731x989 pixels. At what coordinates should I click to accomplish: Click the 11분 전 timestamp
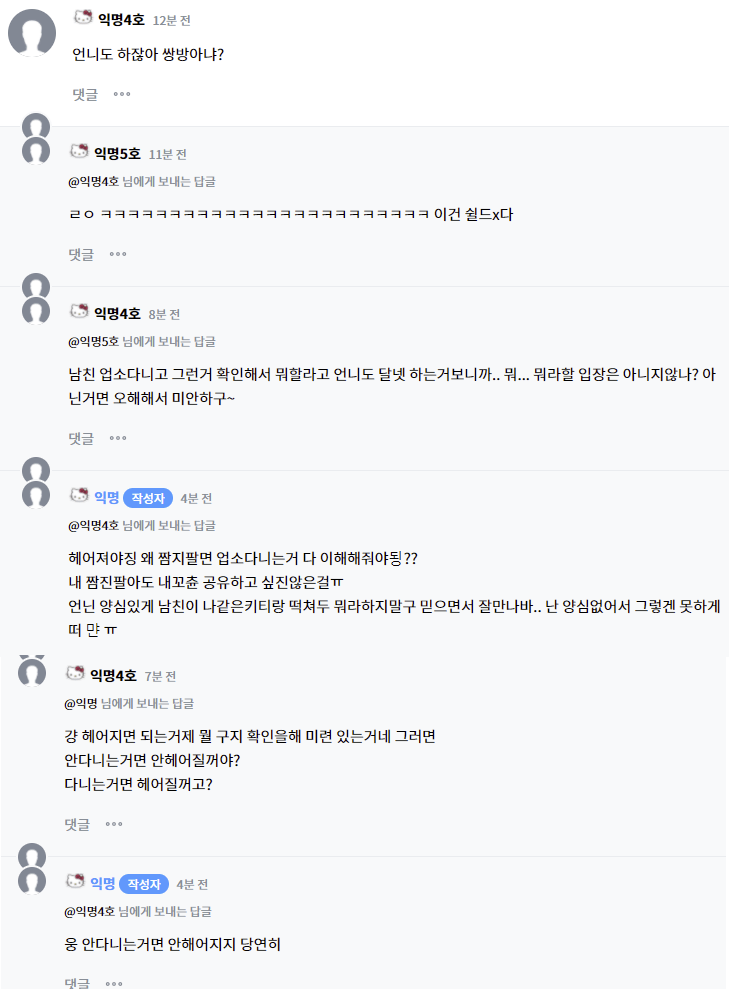click(167, 154)
